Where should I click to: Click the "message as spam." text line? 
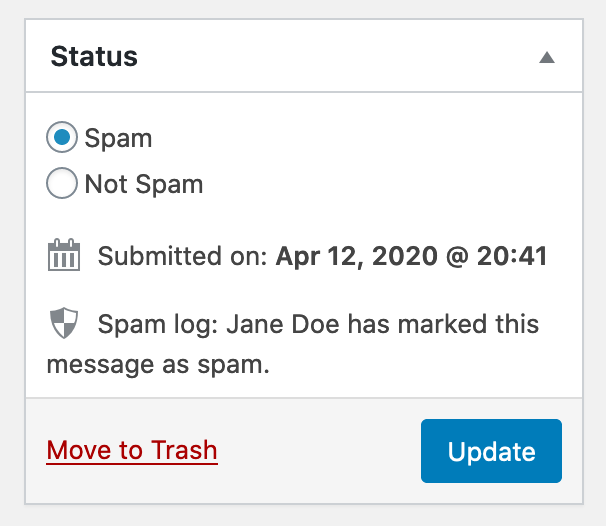158,365
